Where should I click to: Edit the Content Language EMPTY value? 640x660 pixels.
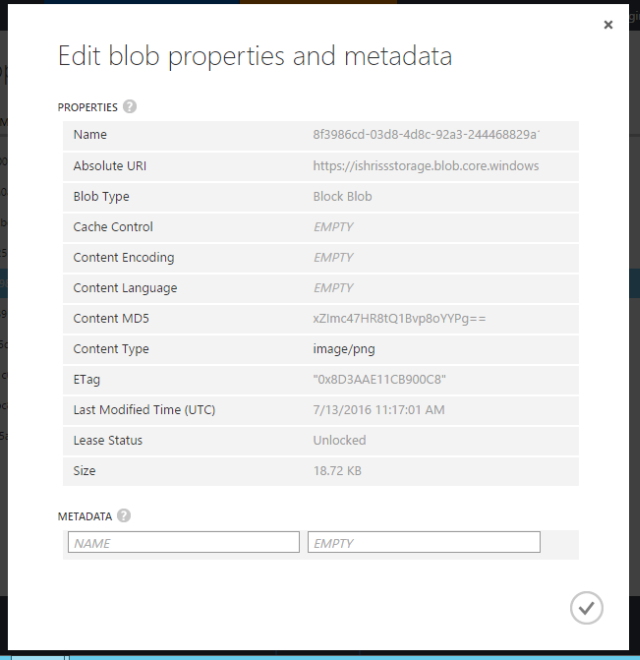point(333,288)
